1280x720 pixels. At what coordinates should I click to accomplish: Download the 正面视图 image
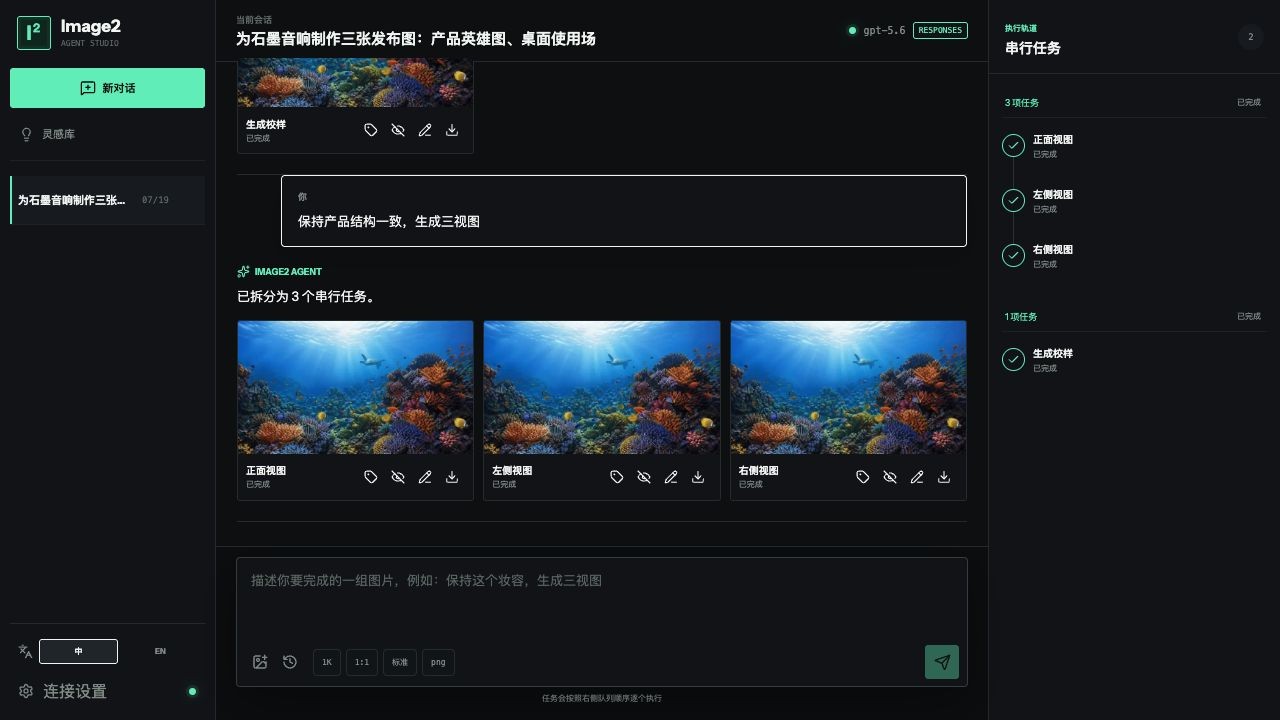tap(452, 477)
